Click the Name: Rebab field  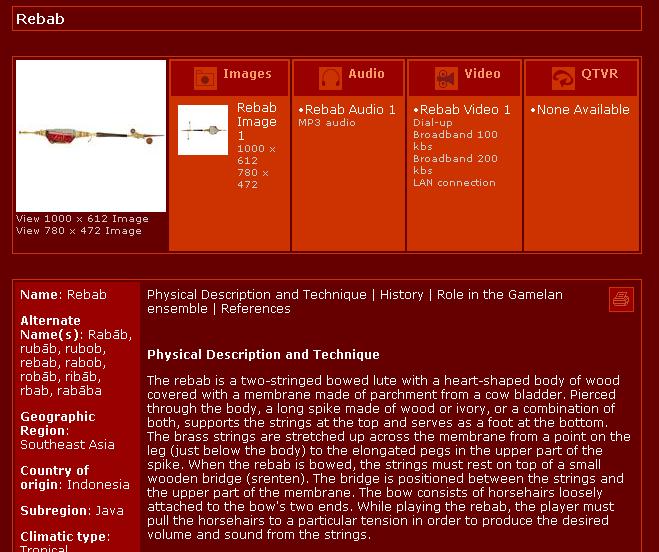point(63,295)
